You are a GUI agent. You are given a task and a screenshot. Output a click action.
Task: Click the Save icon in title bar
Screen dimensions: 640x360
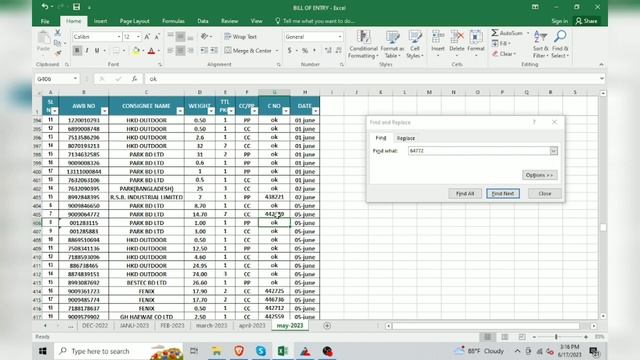click(x=76, y=7)
